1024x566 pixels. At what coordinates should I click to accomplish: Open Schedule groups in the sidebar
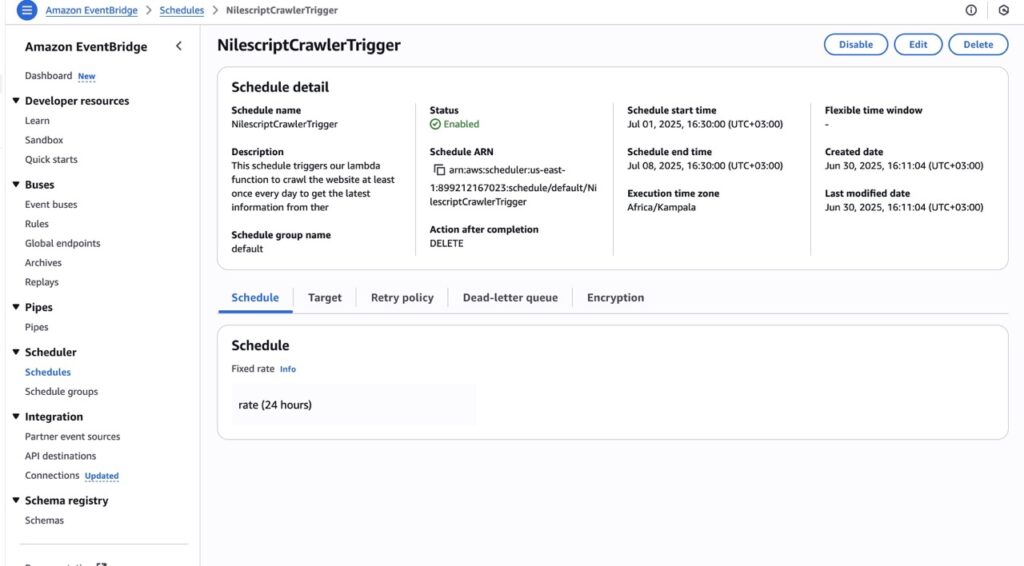coord(61,392)
